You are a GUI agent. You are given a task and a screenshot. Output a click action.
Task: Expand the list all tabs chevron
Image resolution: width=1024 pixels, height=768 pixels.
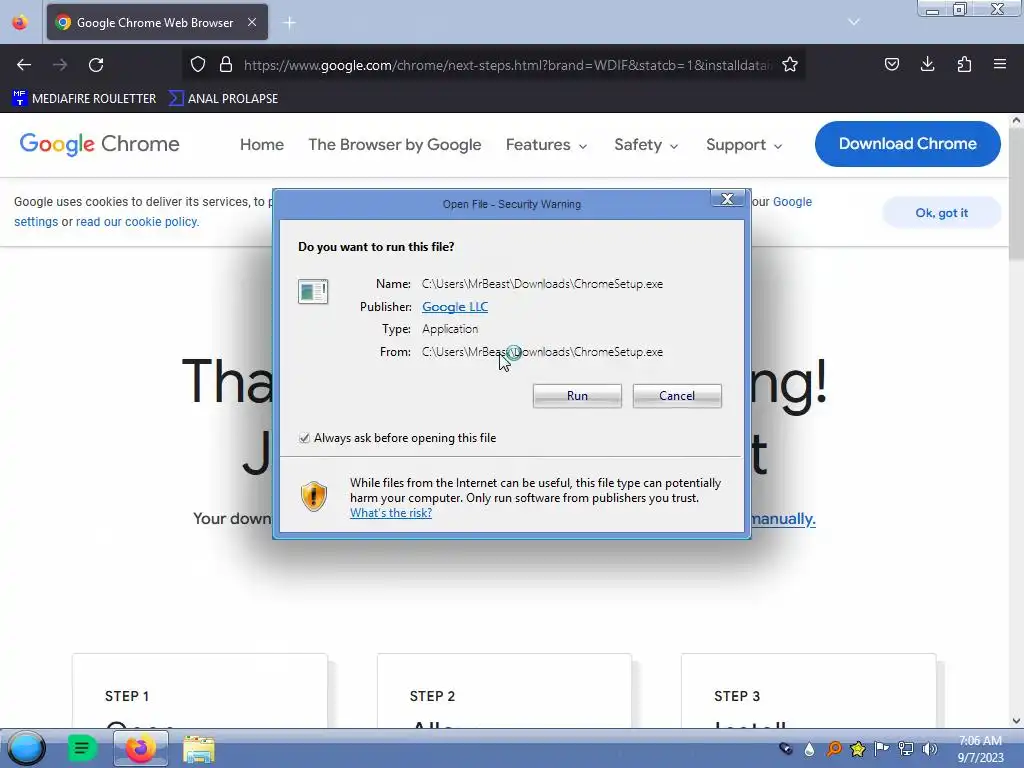pos(854,22)
